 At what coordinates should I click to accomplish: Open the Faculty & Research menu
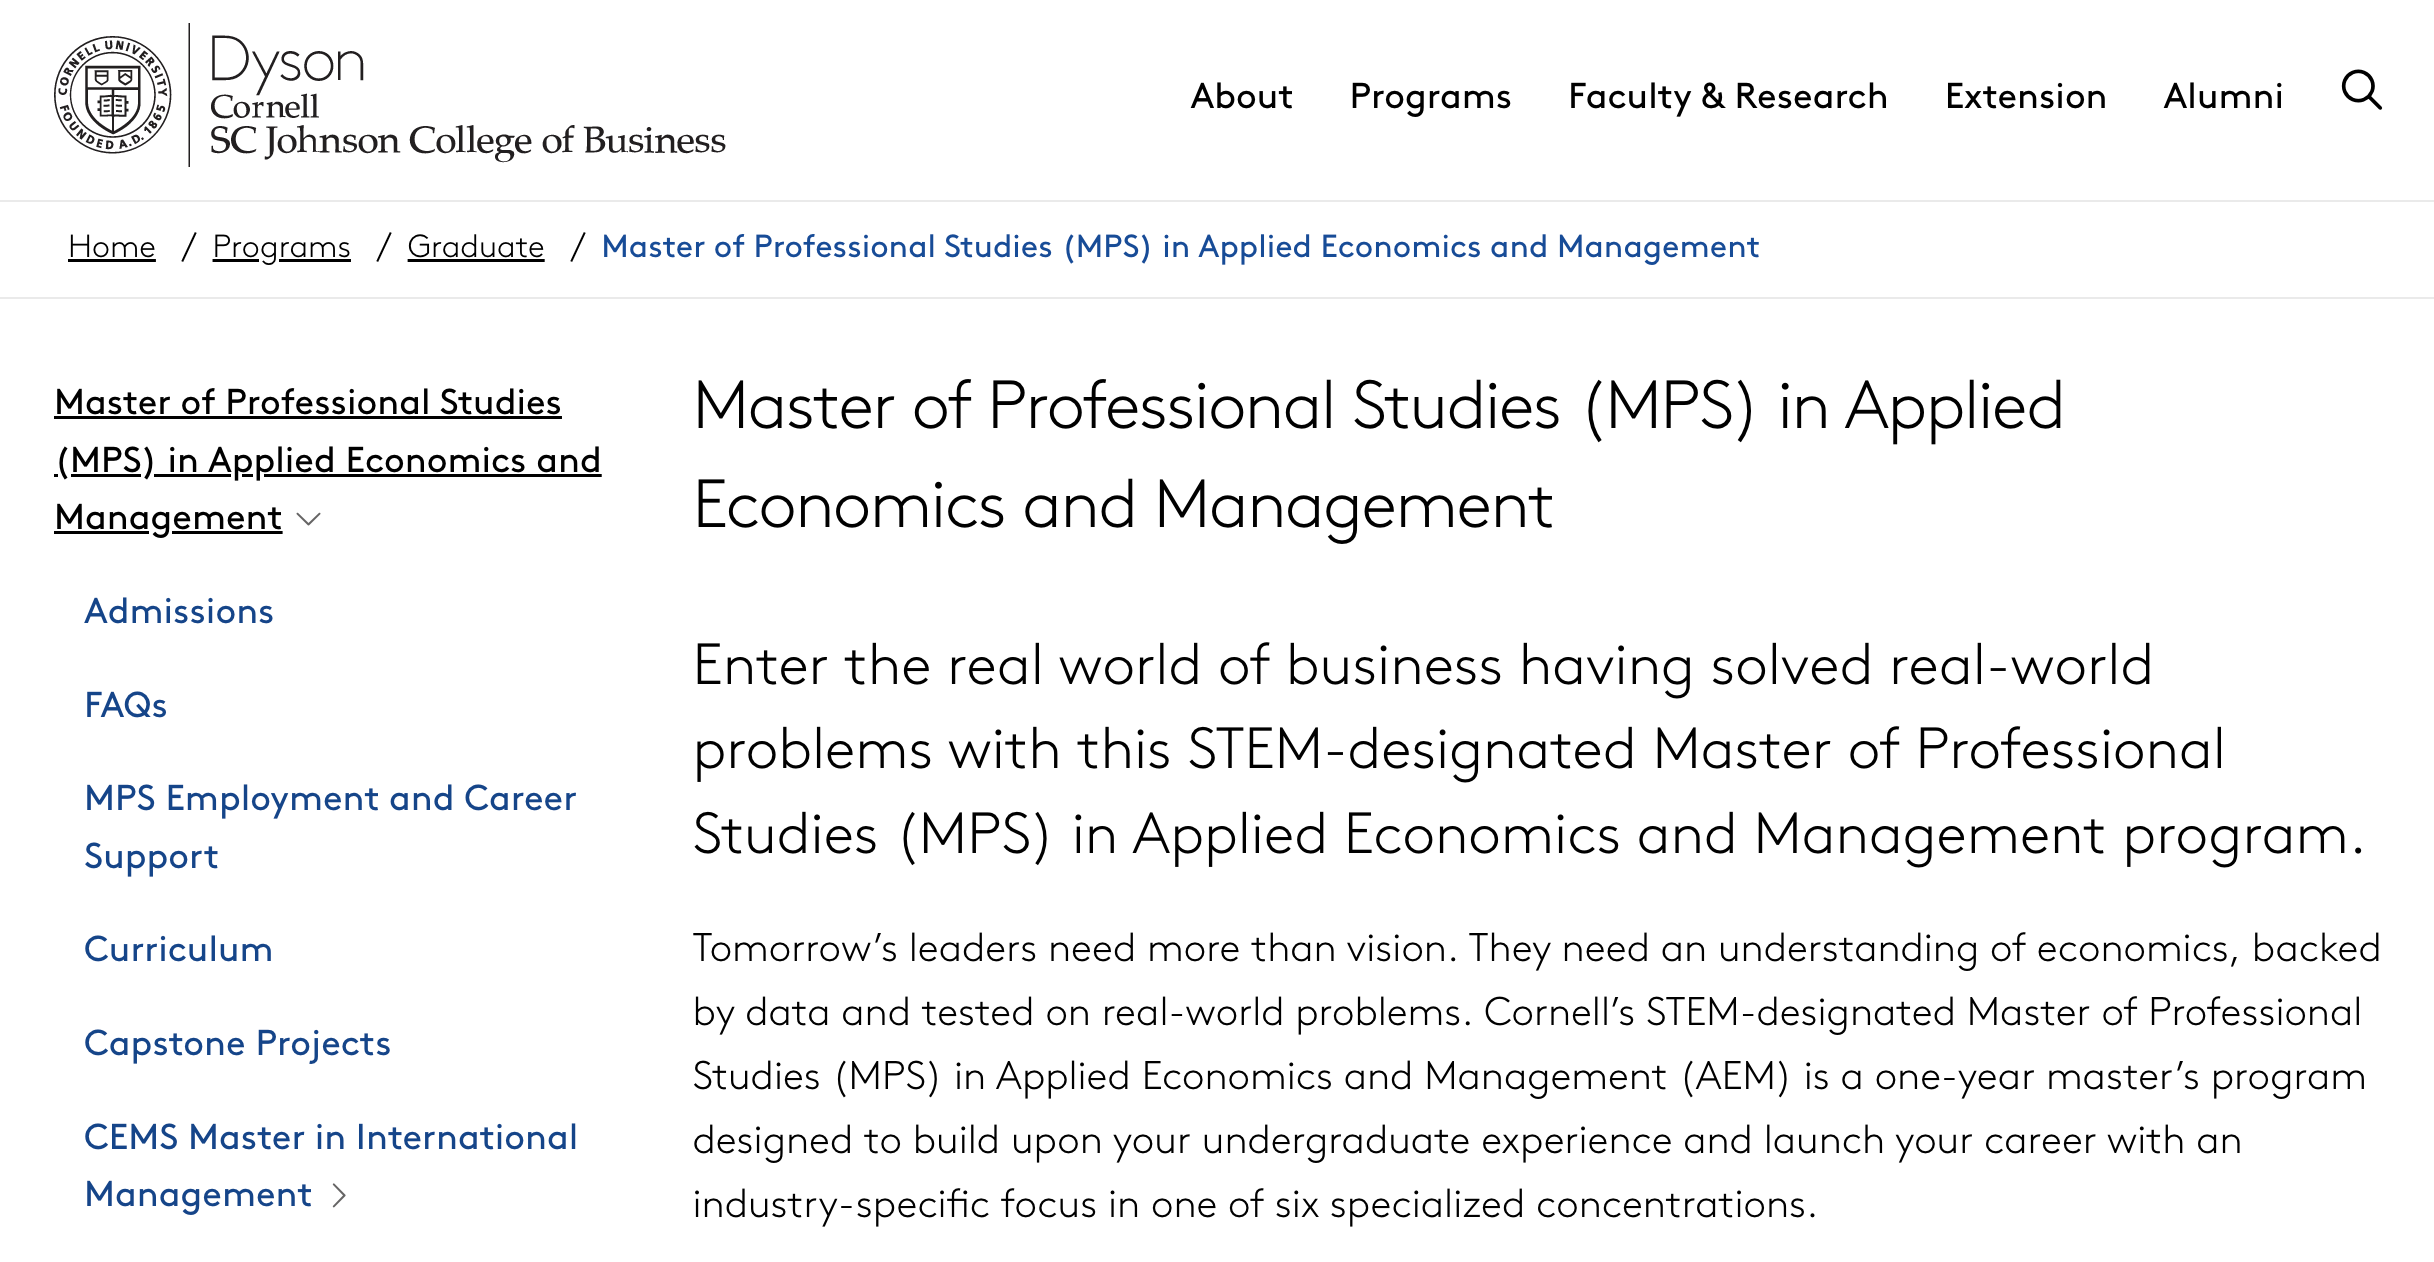[1727, 96]
